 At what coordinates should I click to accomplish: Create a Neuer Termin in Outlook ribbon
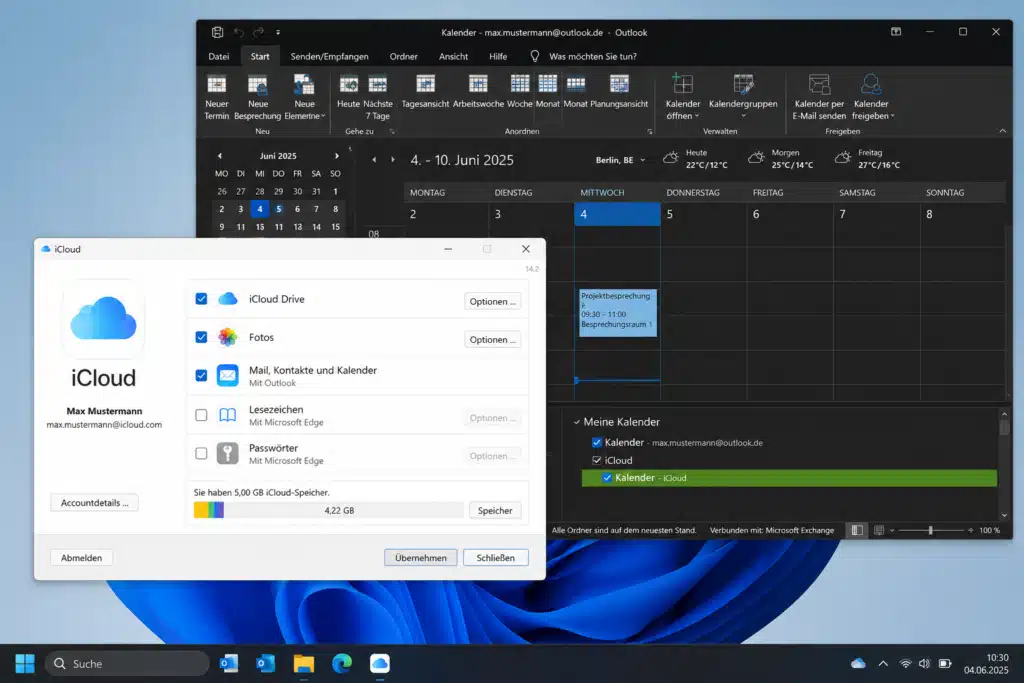[216, 97]
